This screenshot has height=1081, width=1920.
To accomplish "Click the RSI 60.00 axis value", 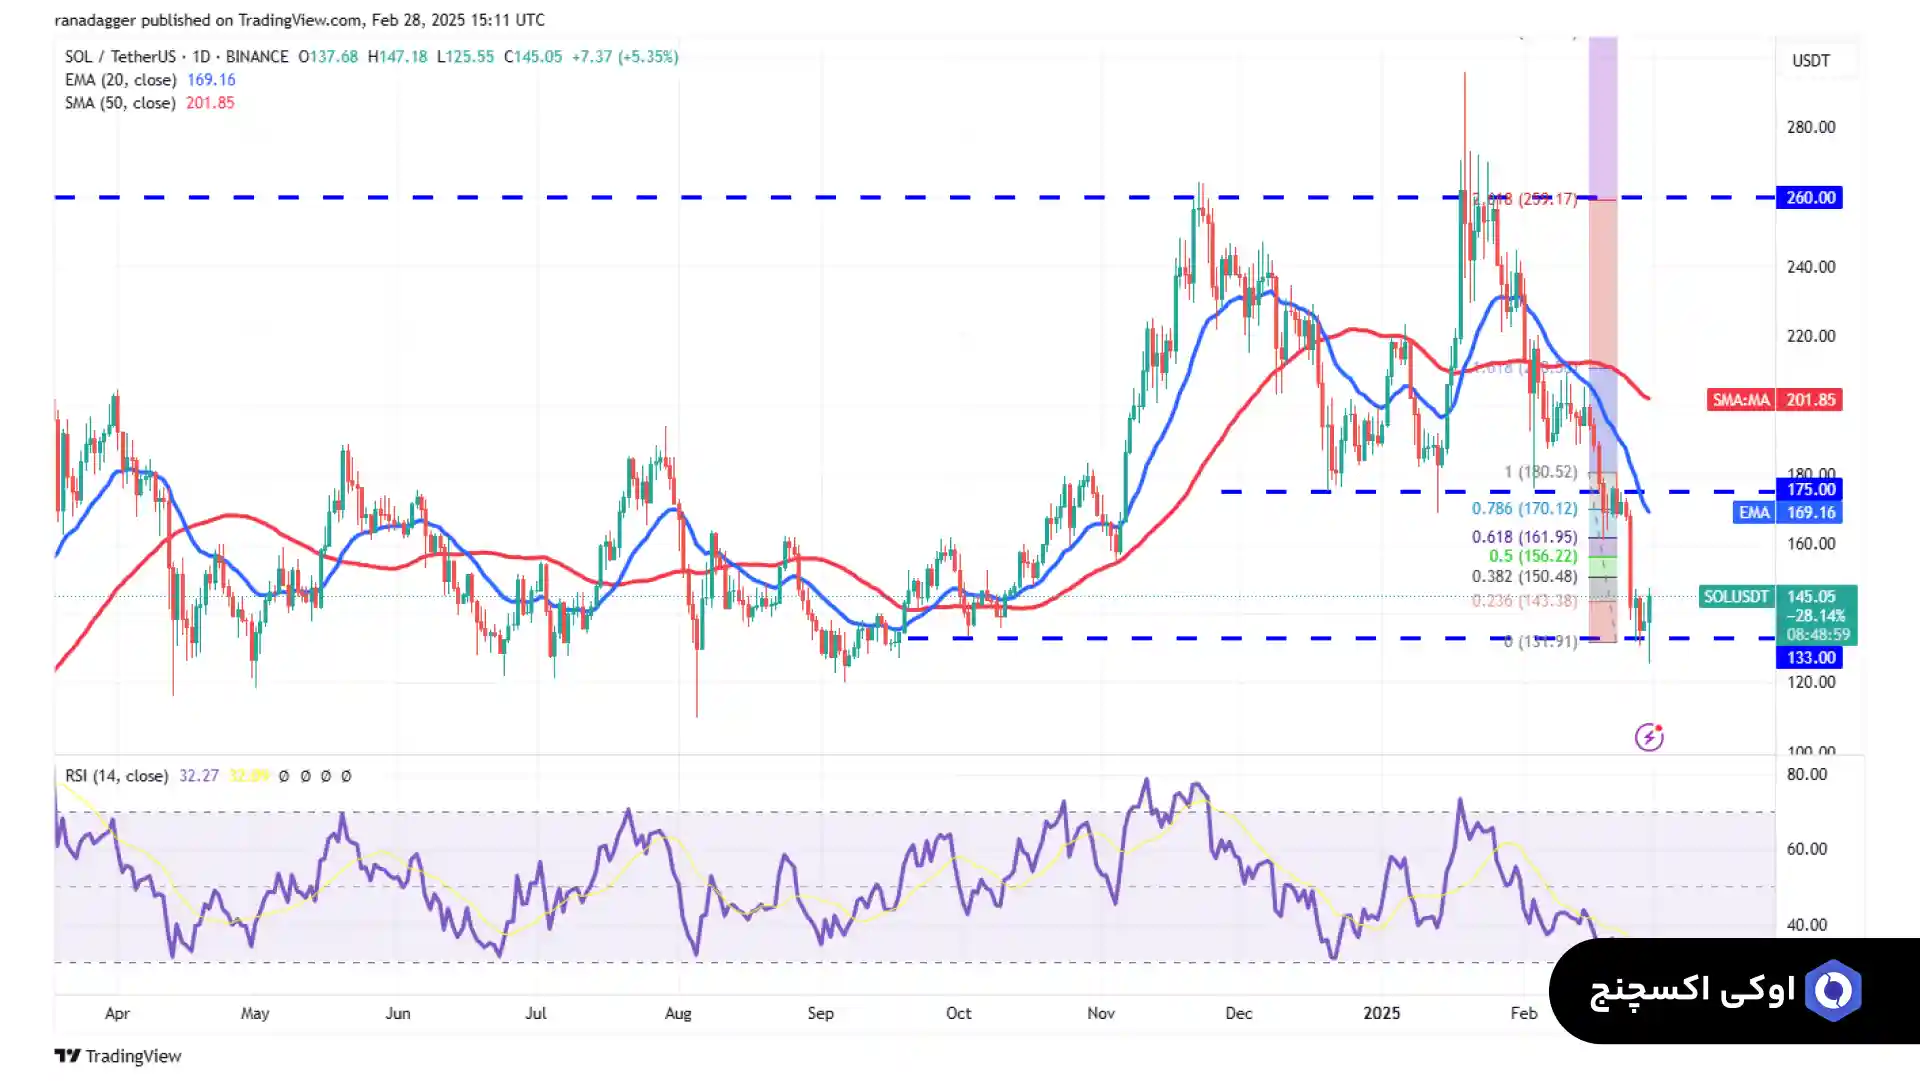I will tap(1807, 849).
